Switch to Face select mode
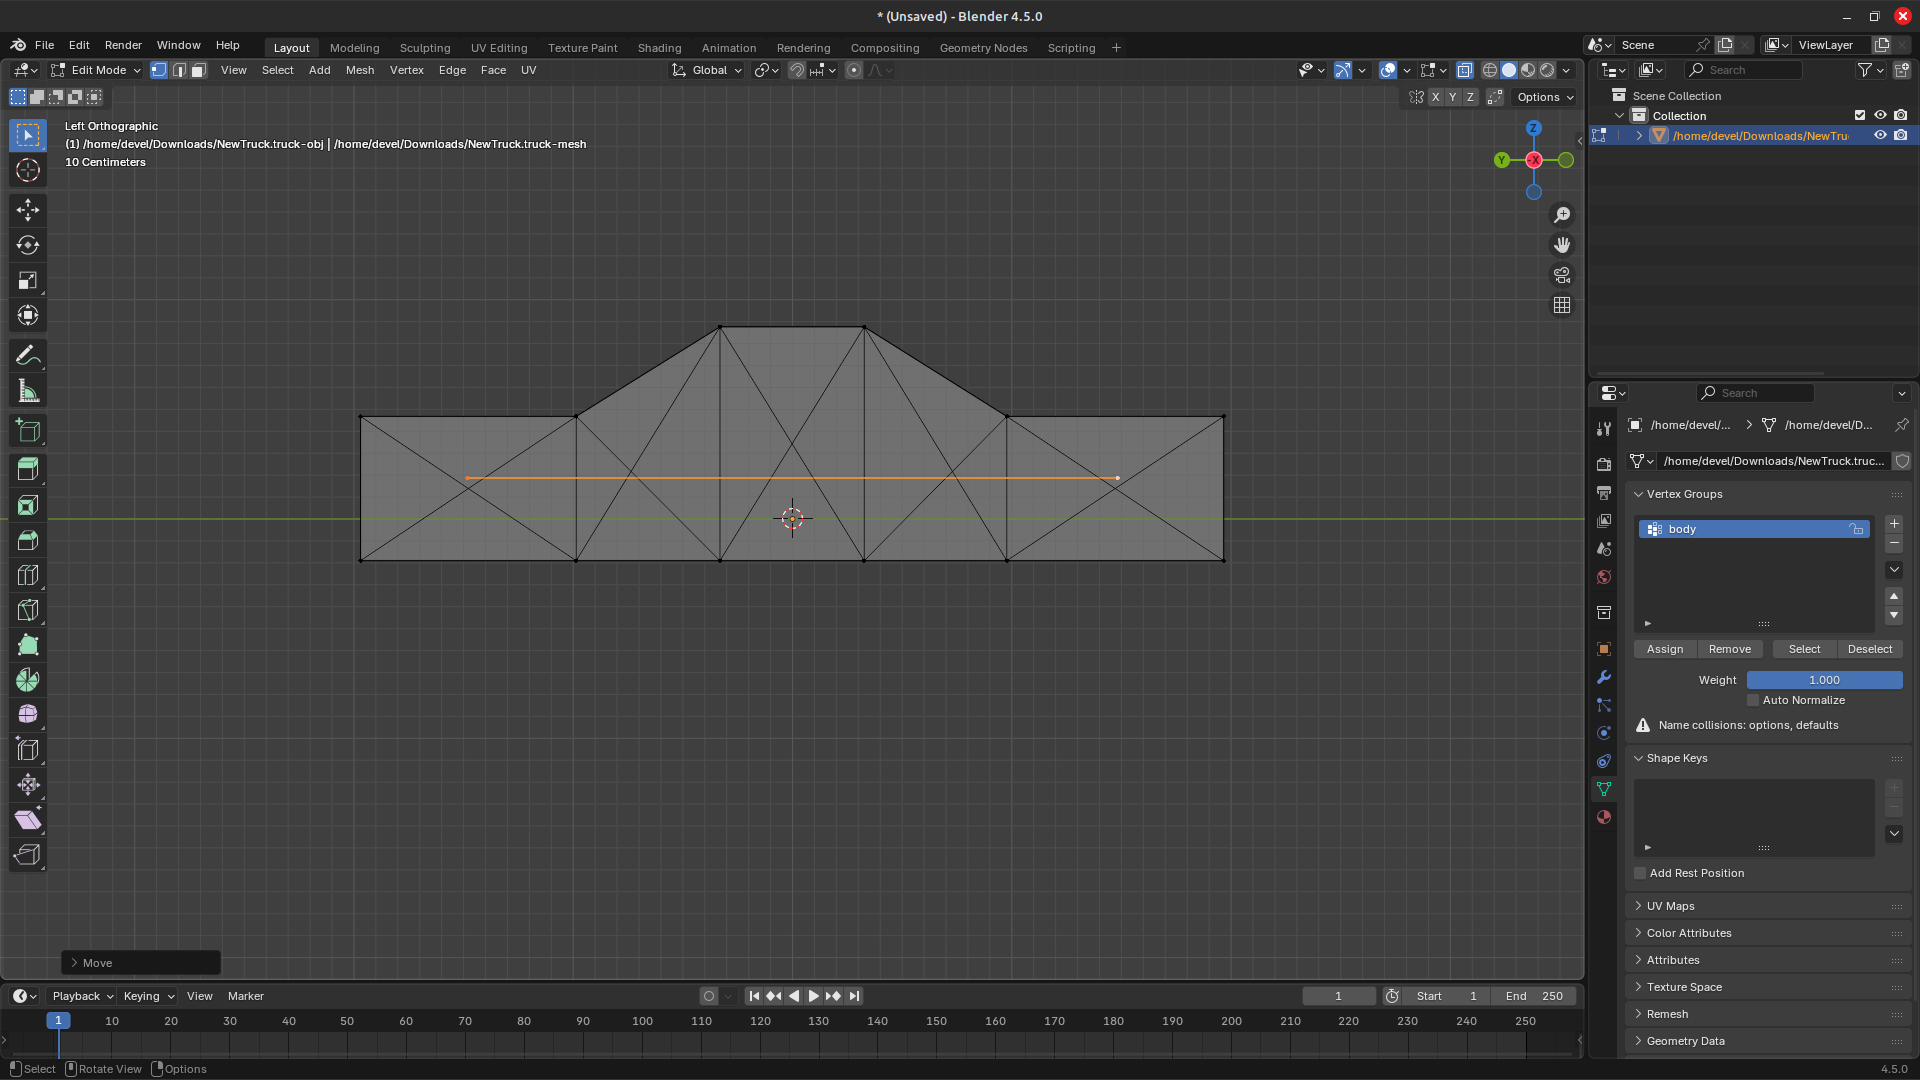This screenshot has width=1920, height=1080. (199, 70)
